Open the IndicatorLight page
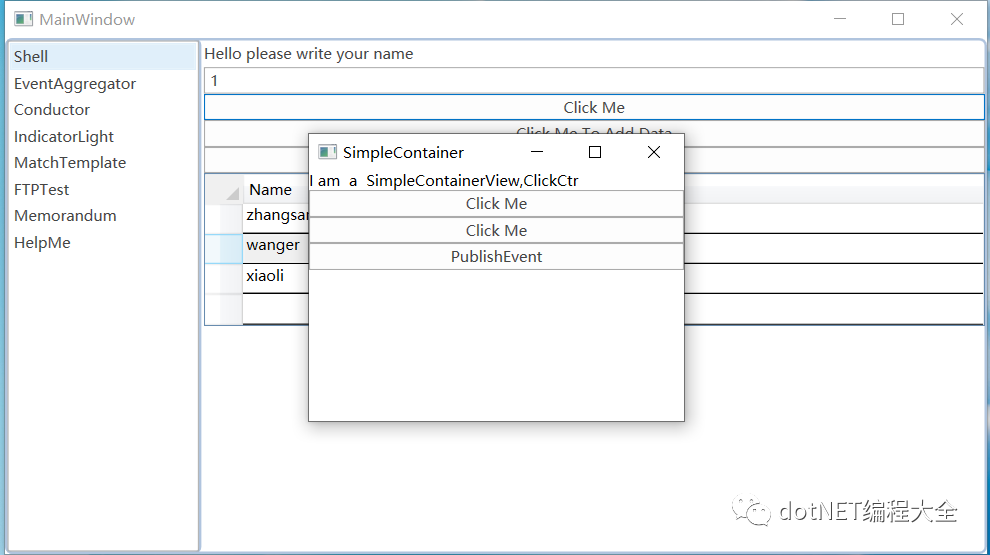 (x=64, y=137)
